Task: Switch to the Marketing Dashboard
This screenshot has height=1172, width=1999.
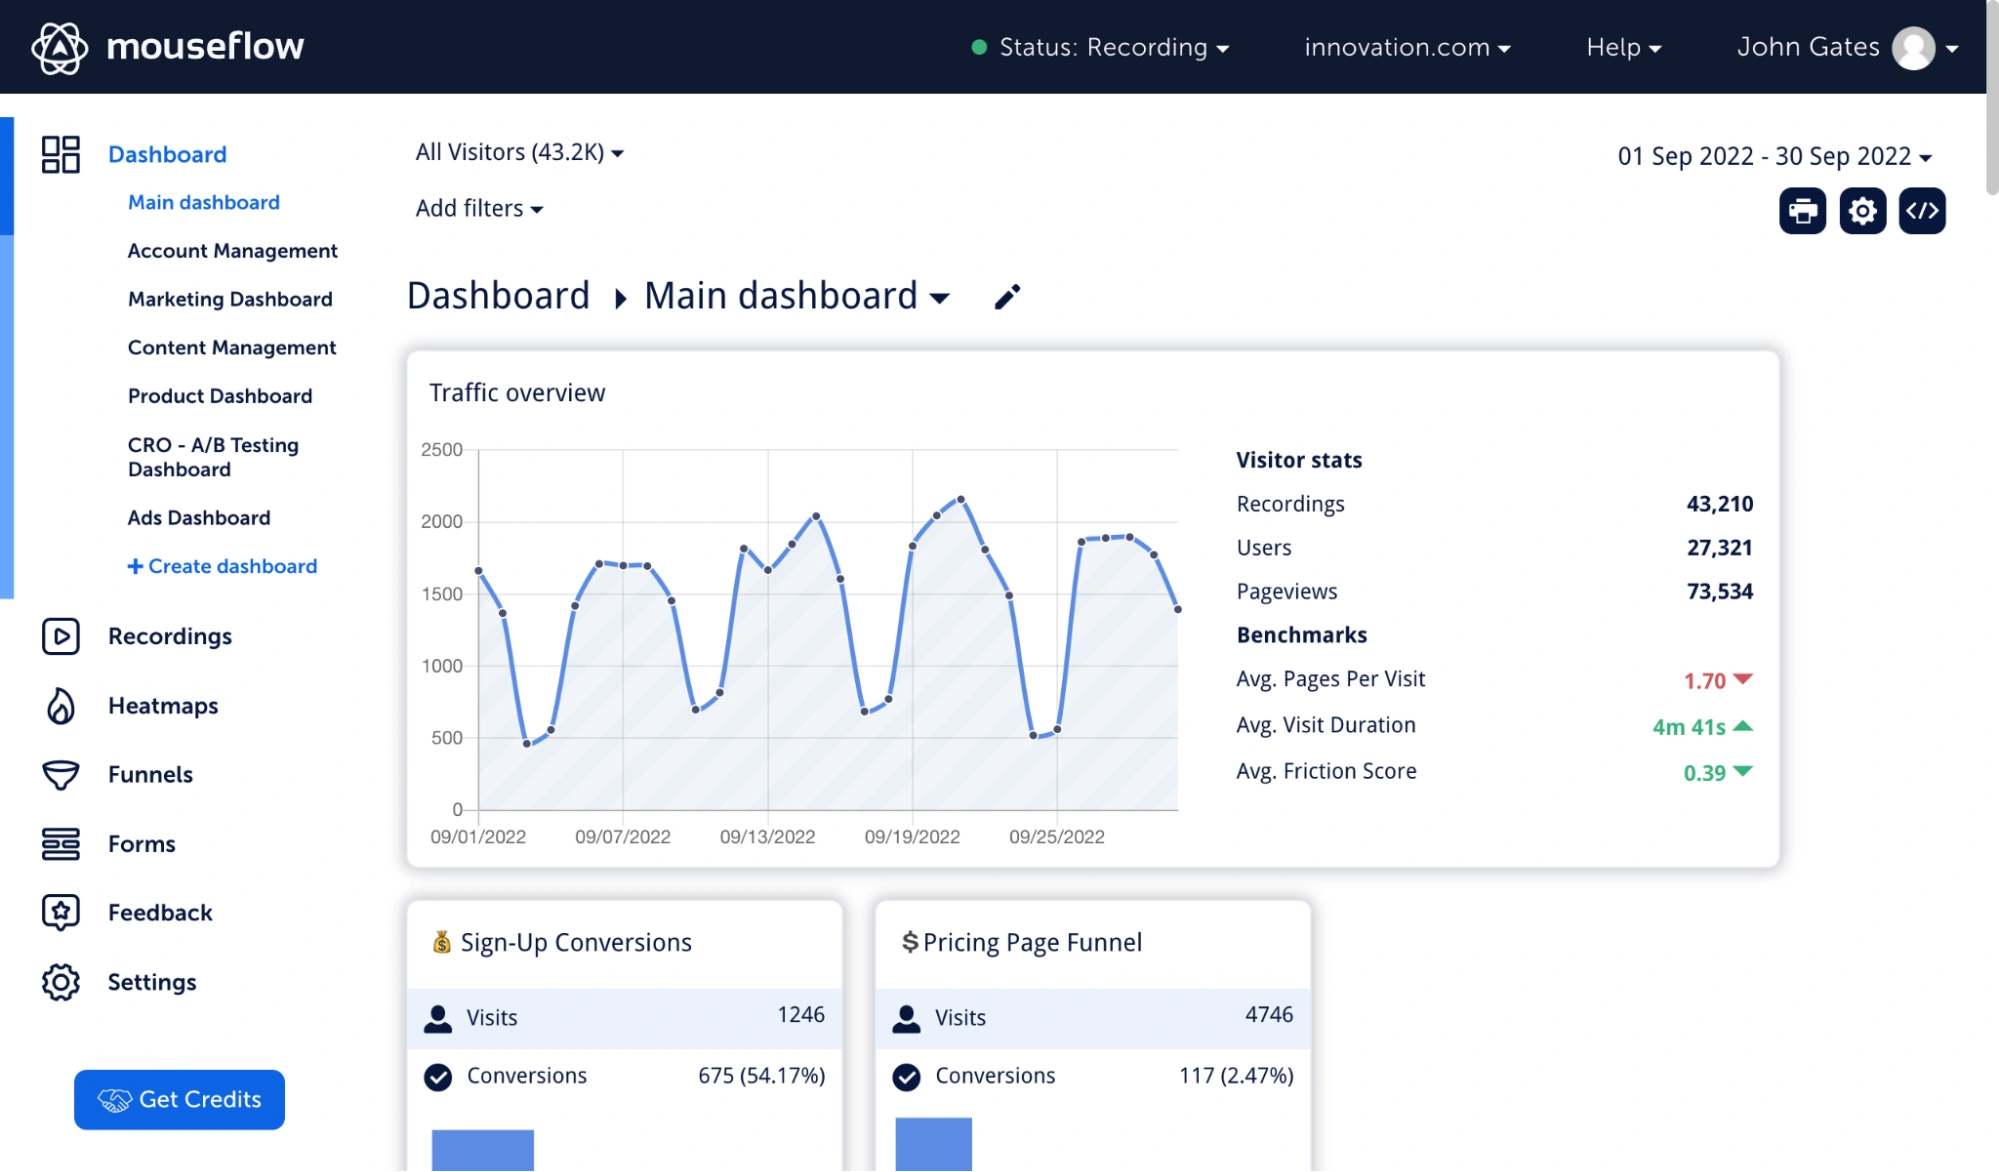Action: tap(230, 299)
